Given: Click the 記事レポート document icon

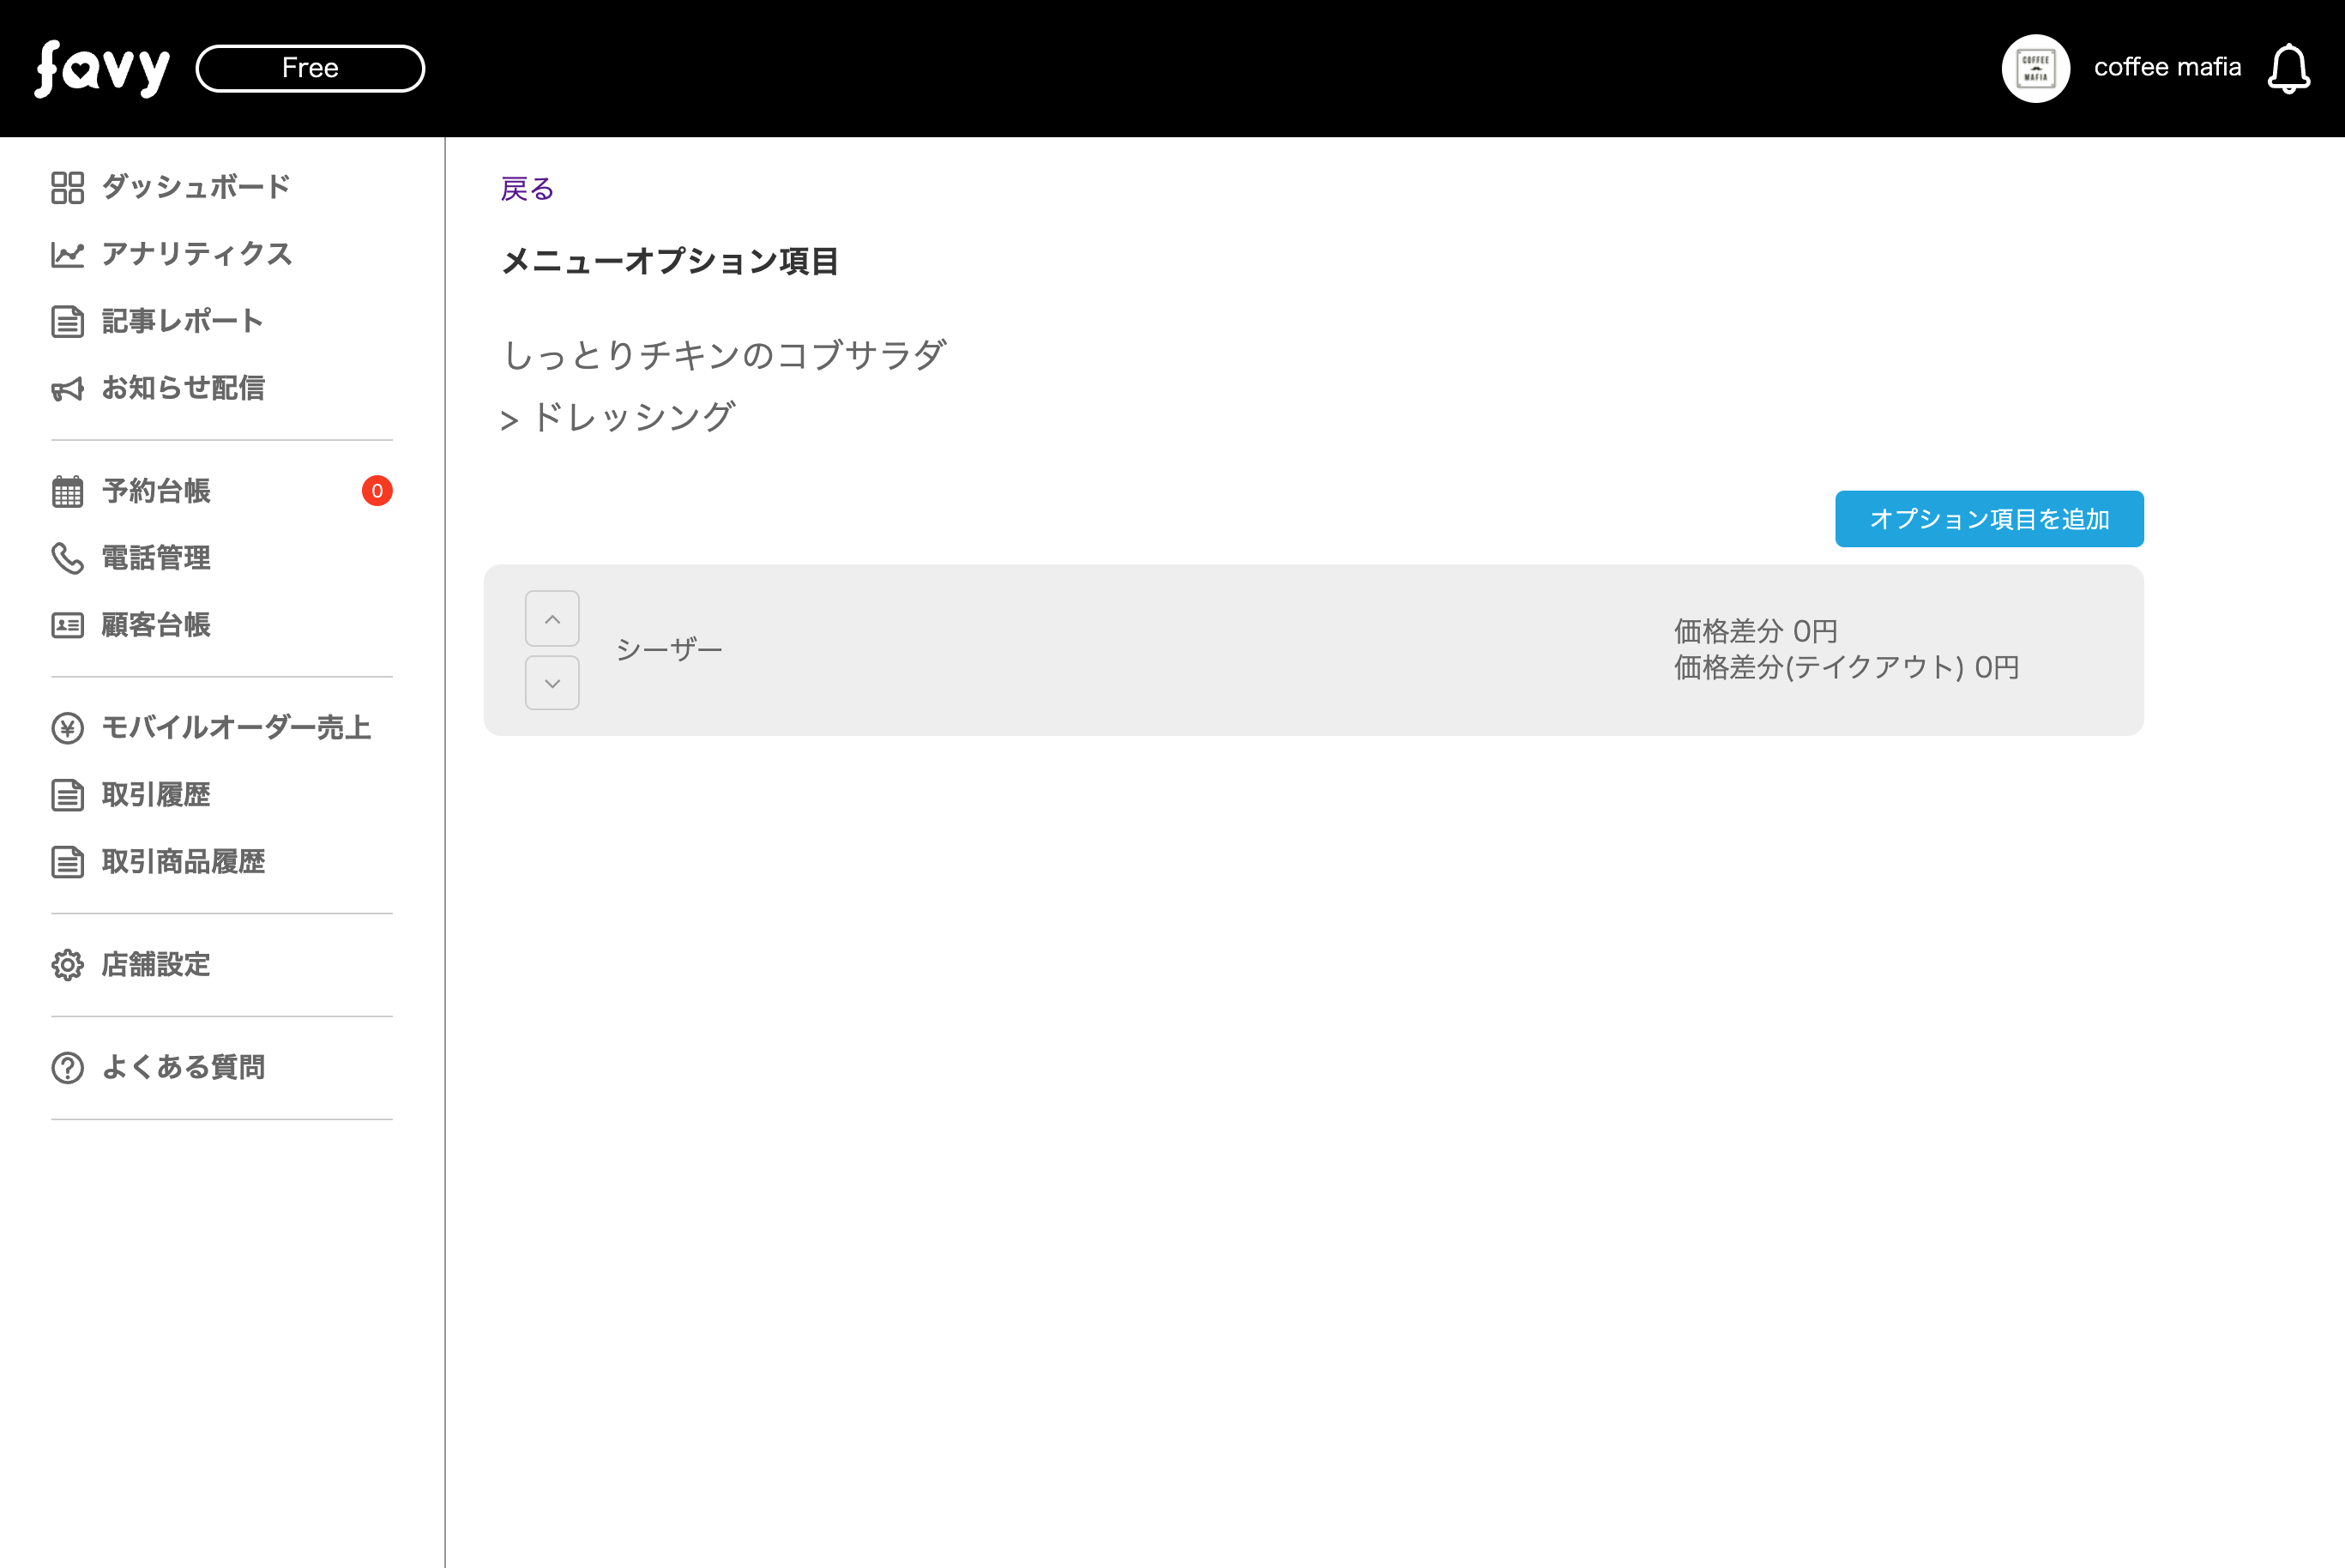Looking at the screenshot, I should point(67,321).
